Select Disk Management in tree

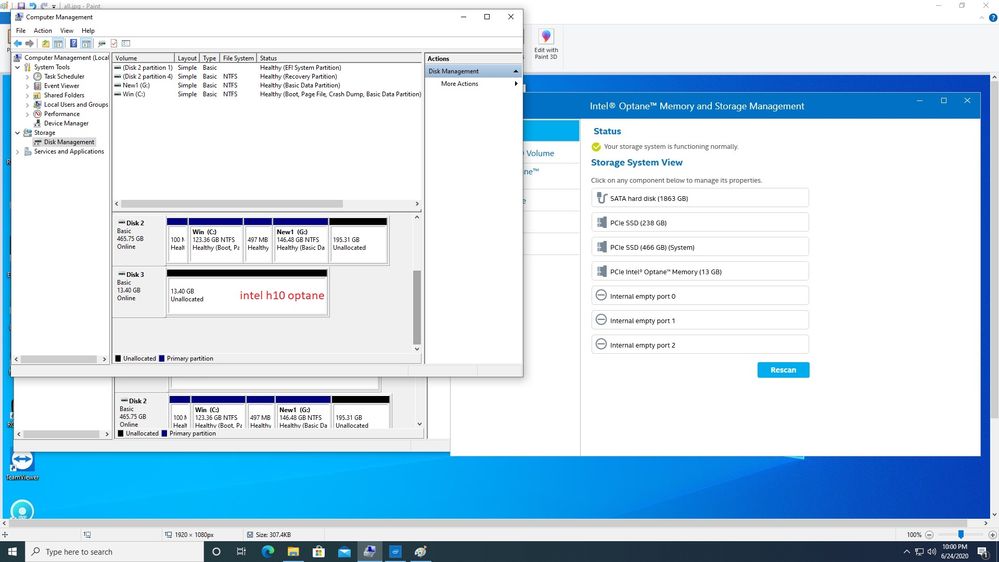(69, 142)
